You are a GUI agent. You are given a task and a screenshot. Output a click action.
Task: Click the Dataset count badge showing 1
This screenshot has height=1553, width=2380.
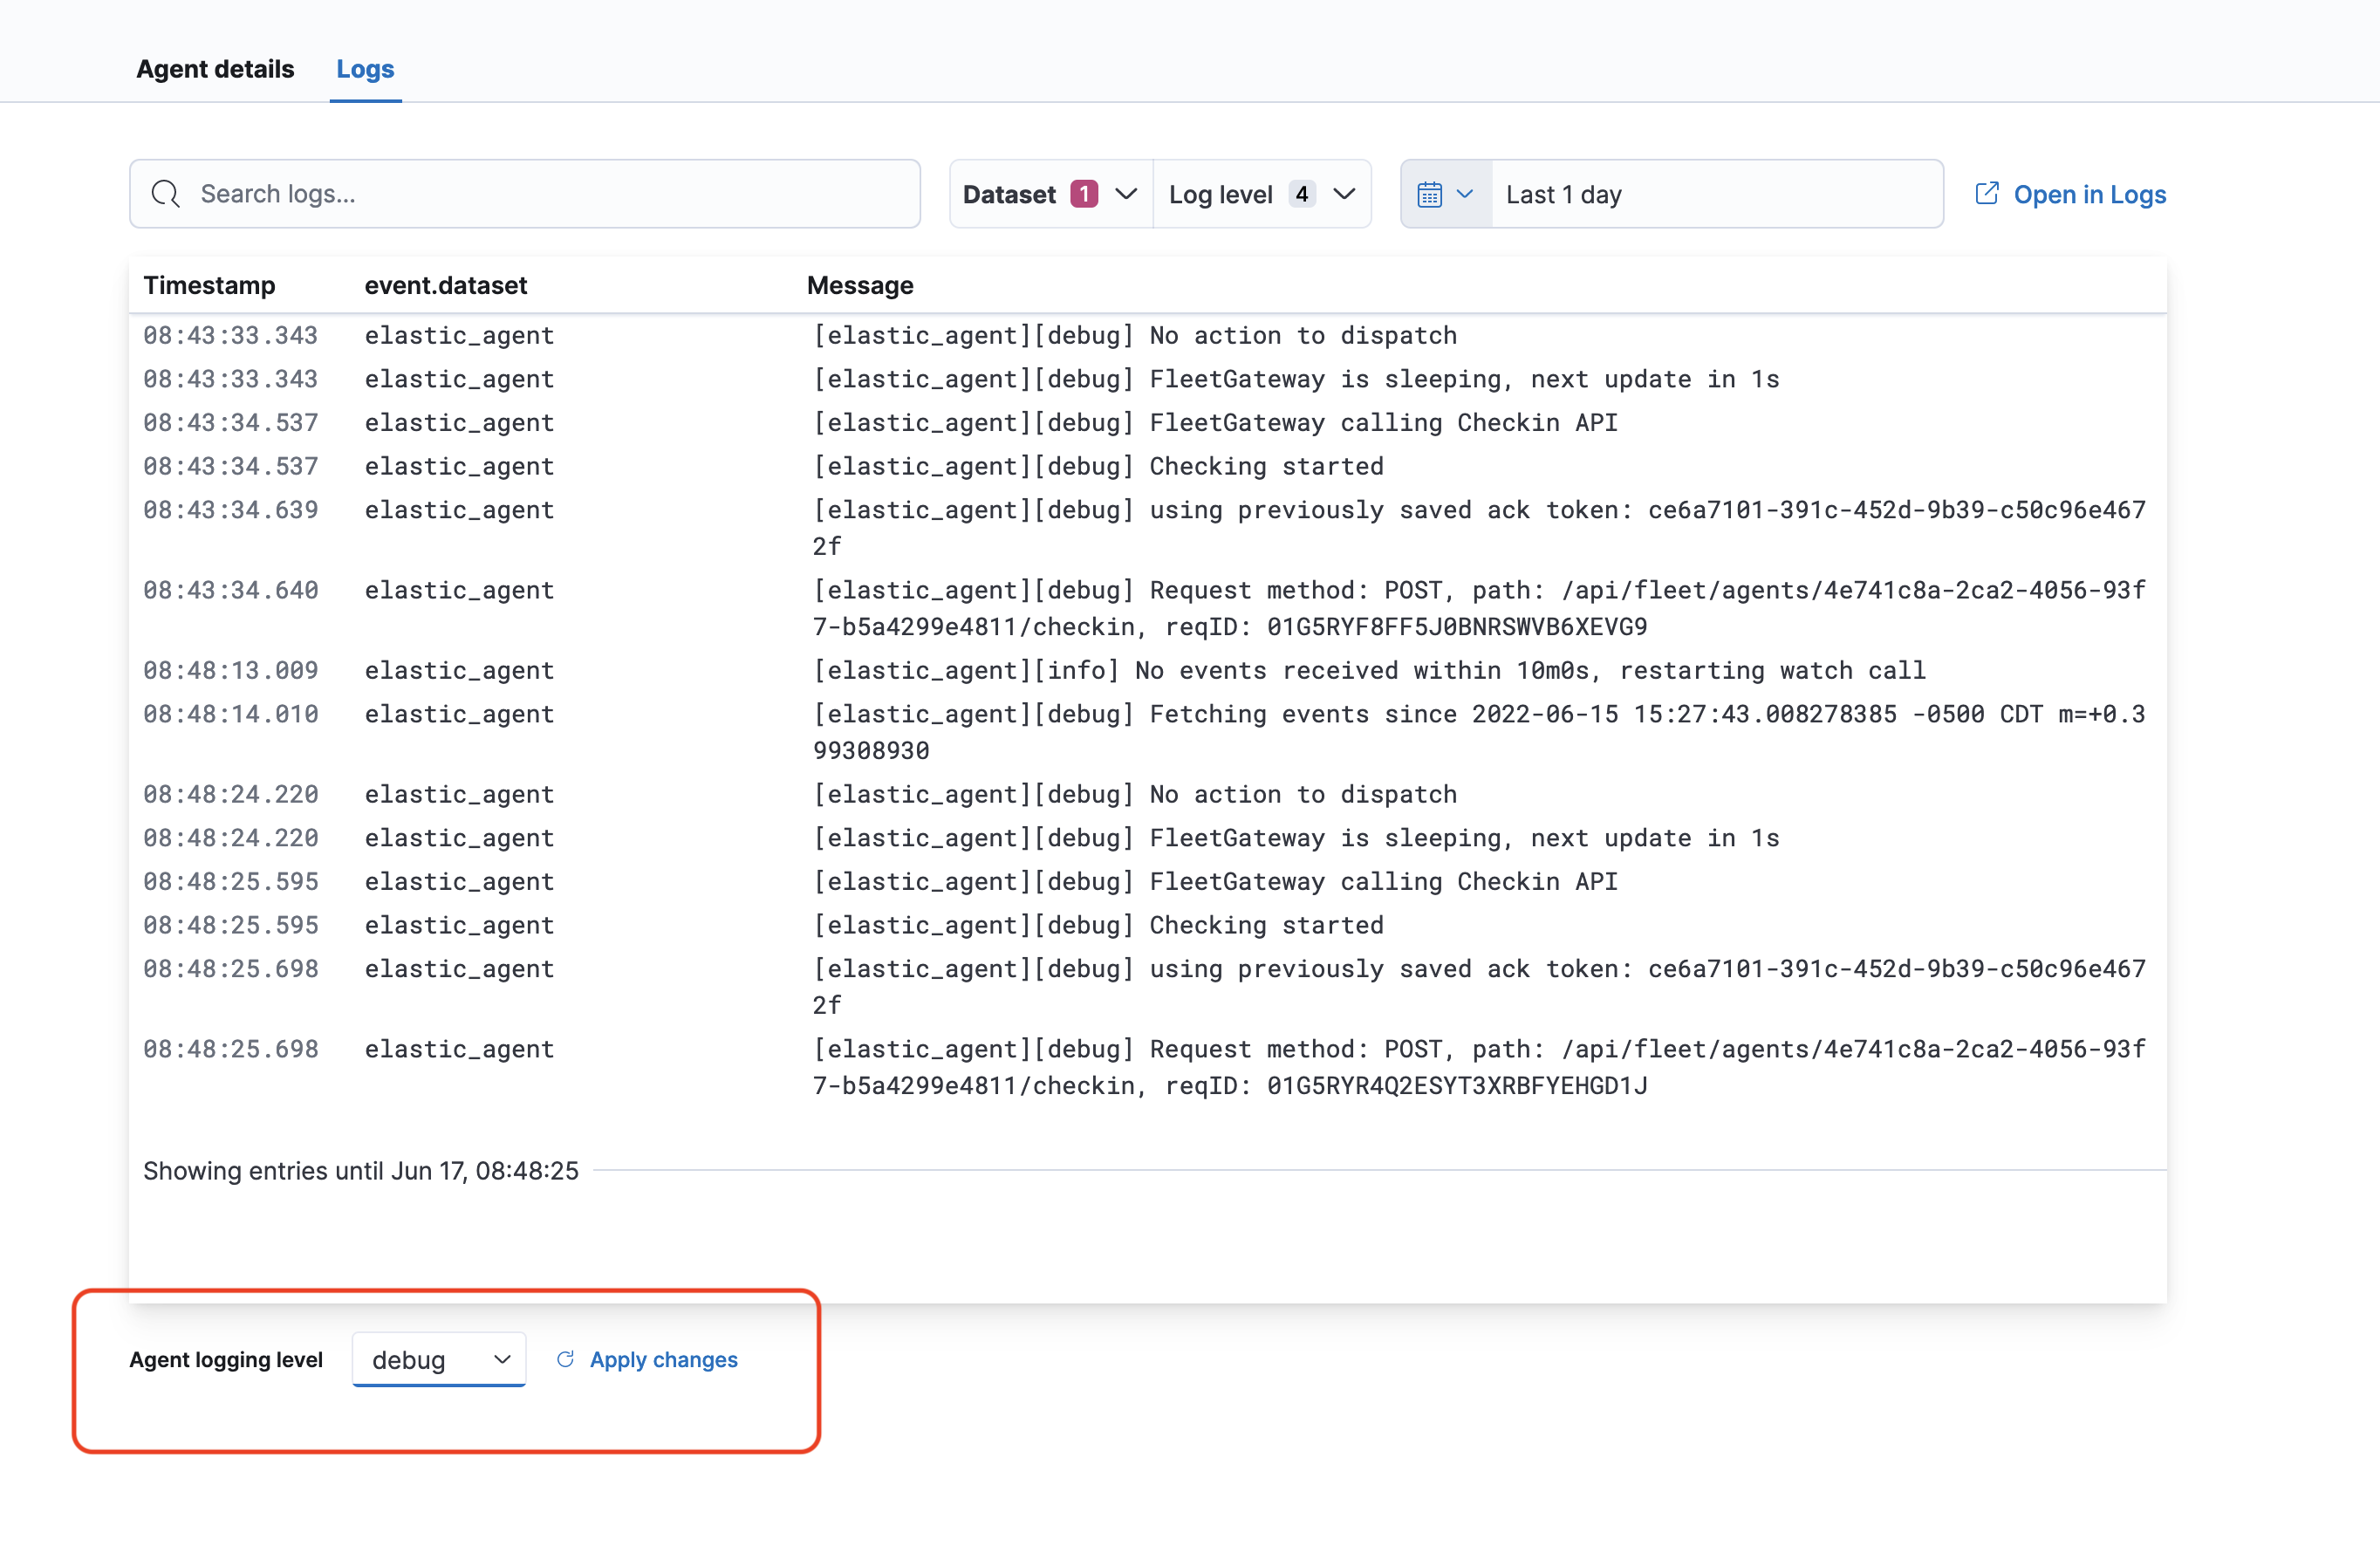point(1084,194)
